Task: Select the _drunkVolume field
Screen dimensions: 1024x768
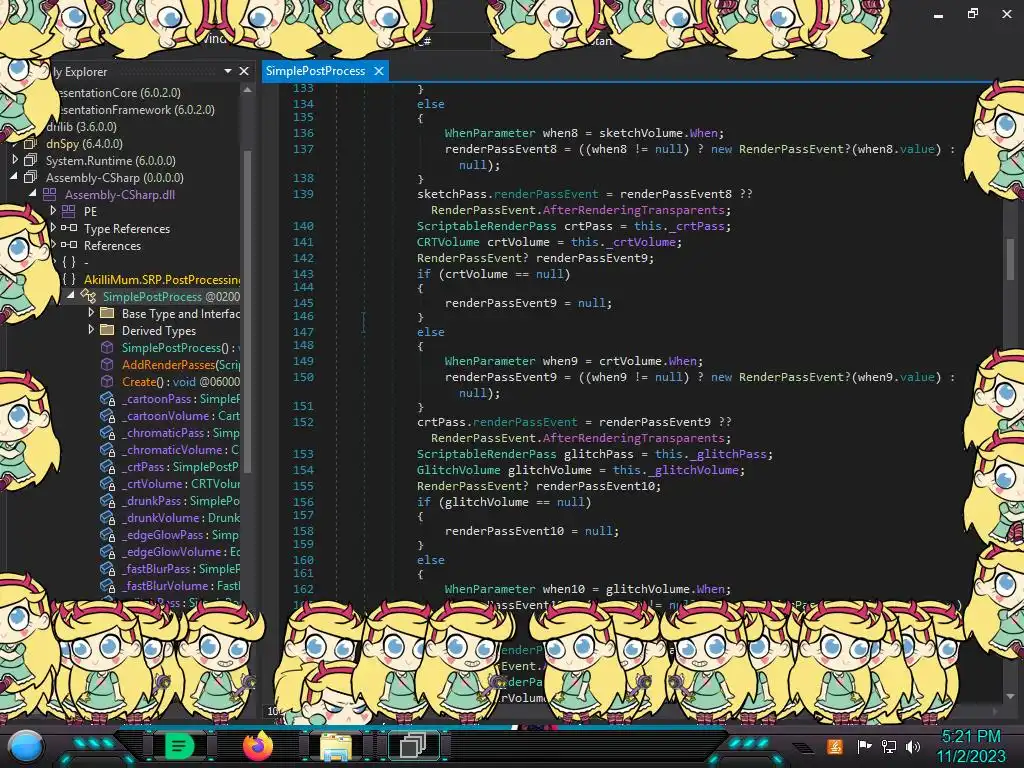Action: coord(181,517)
